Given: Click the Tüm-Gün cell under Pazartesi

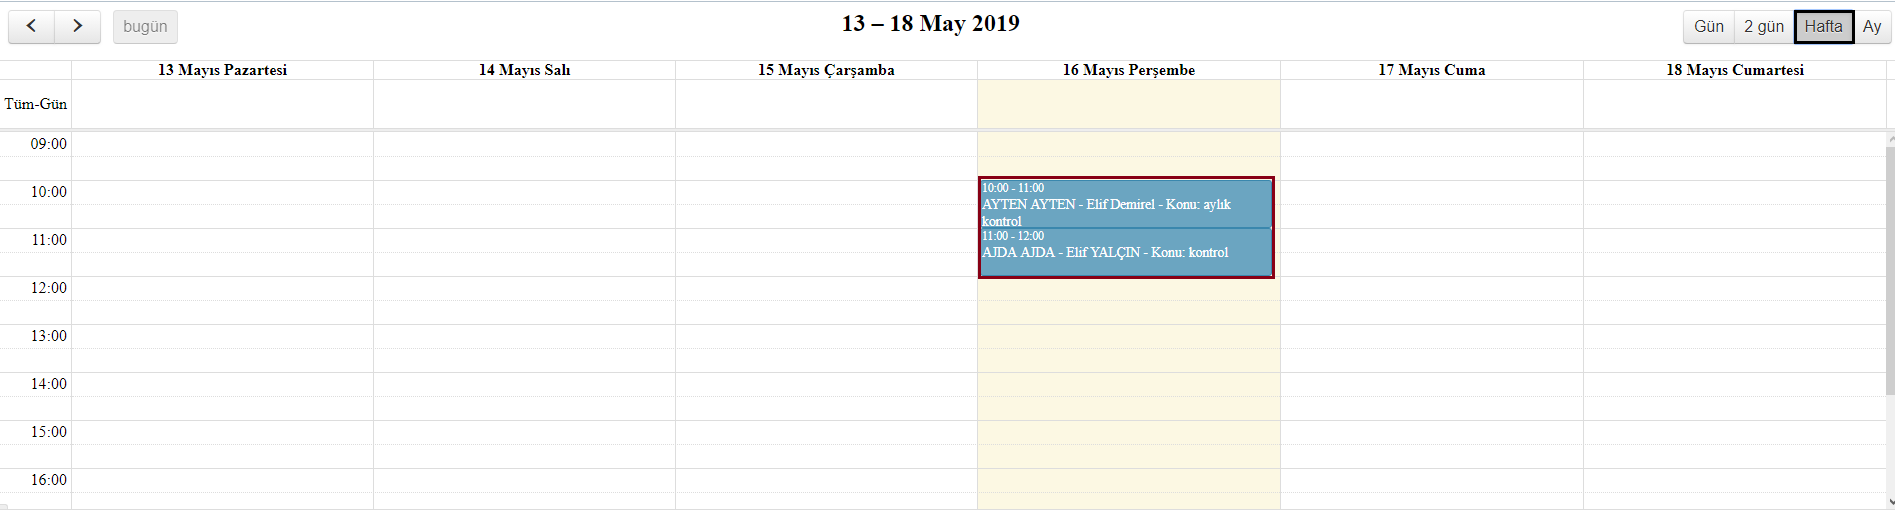Looking at the screenshot, I should (x=222, y=104).
